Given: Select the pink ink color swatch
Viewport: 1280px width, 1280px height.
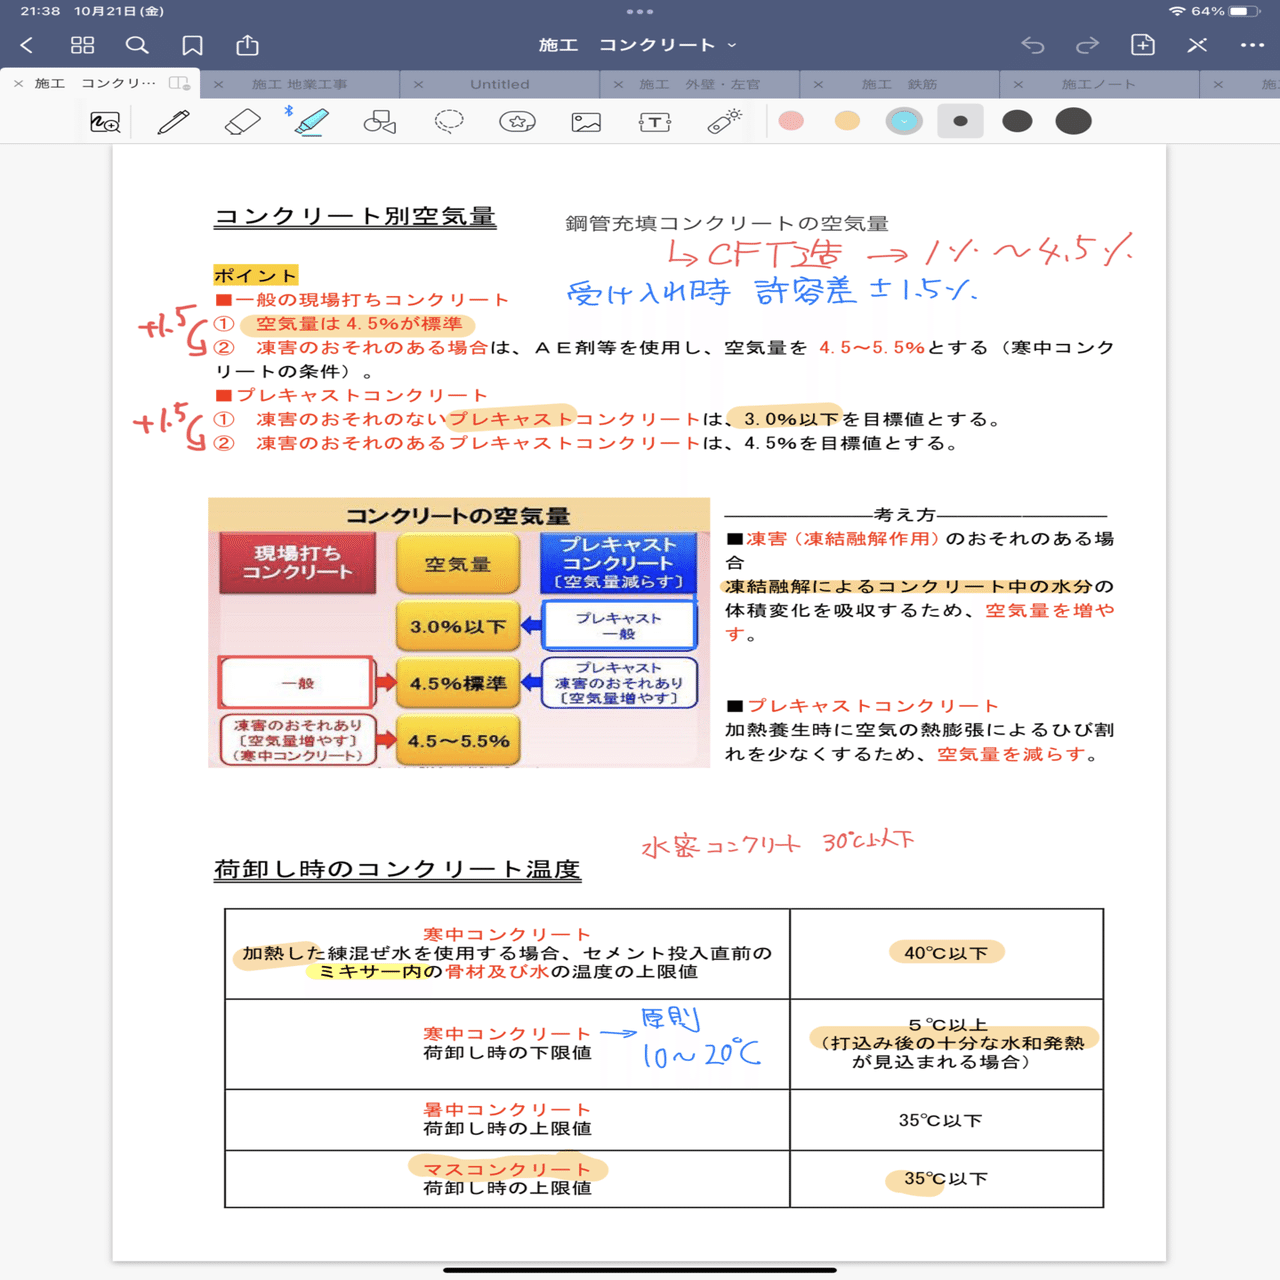Looking at the screenshot, I should [x=792, y=121].
